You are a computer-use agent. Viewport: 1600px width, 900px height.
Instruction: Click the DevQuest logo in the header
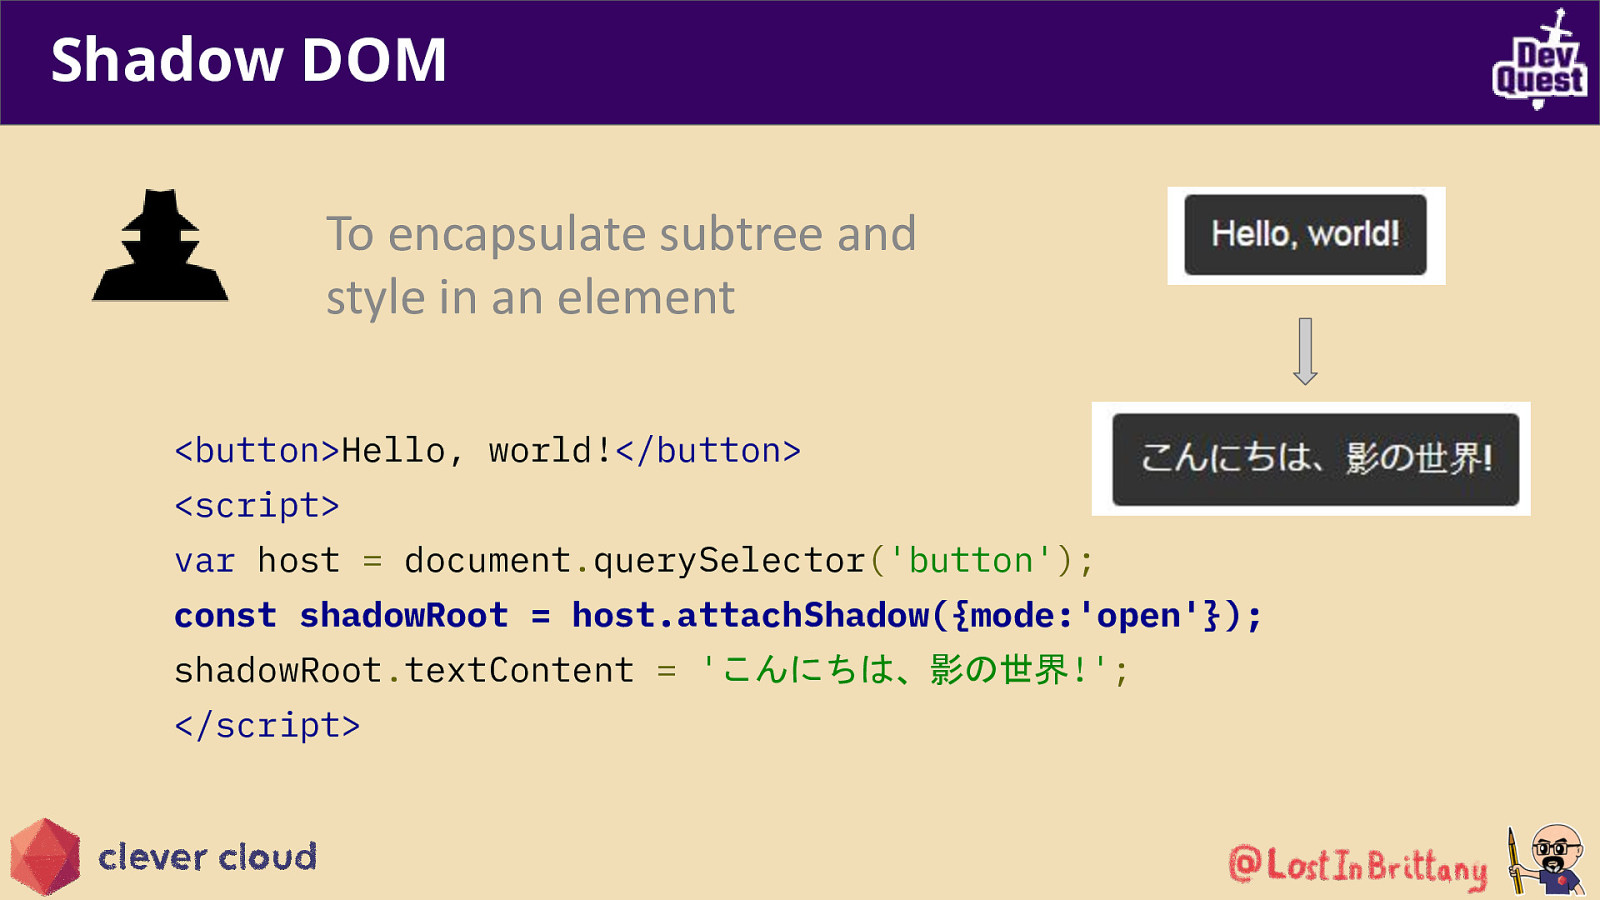tap(1539, 58)
